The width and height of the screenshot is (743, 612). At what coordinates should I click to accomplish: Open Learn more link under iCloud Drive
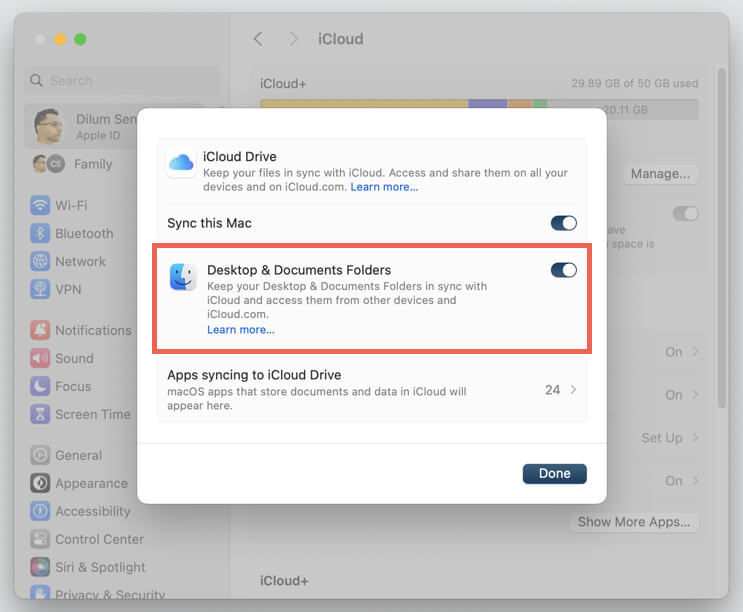[x=384, y=187]
